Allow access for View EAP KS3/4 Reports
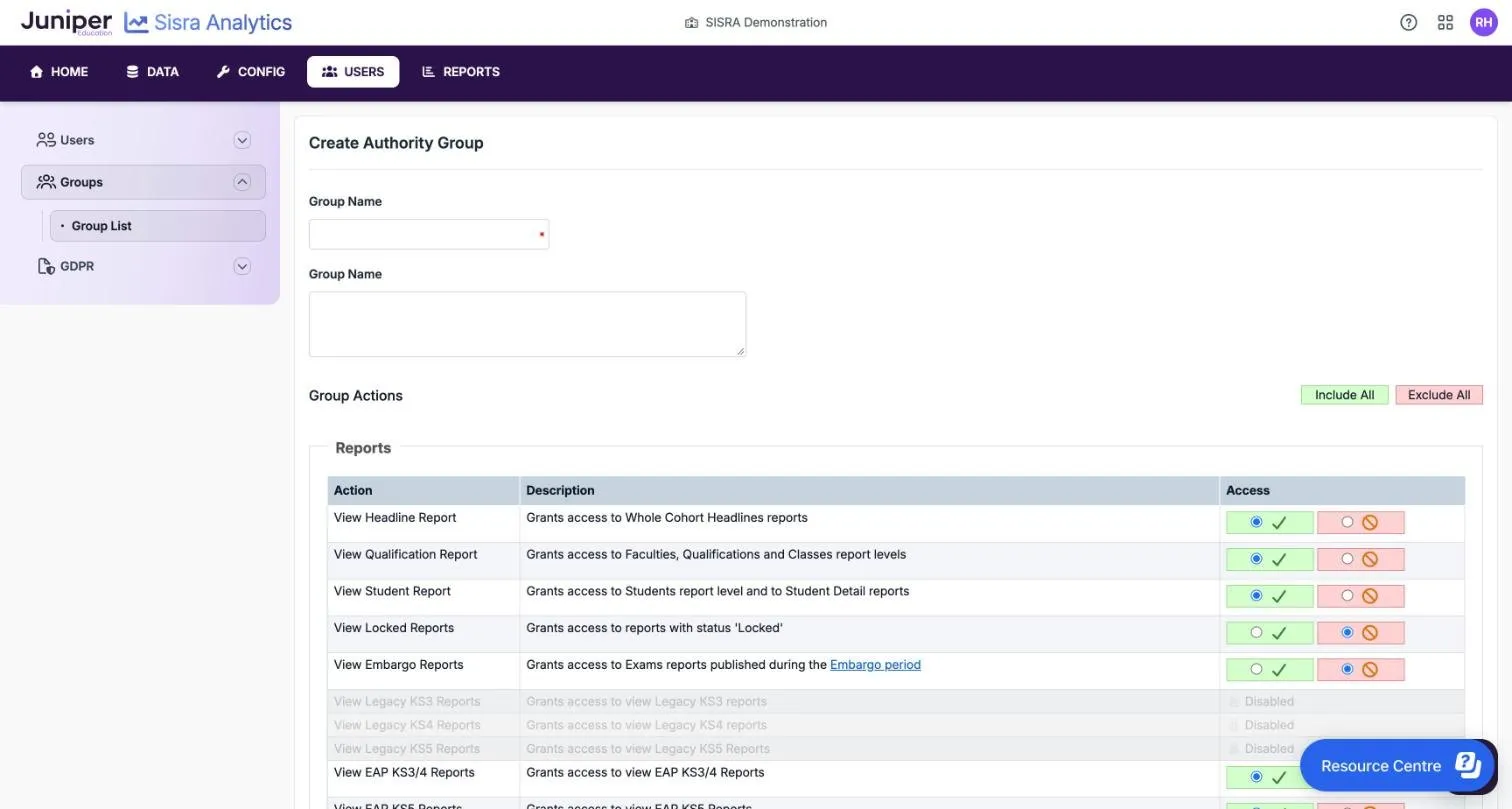Viewport: 1512px width, 809px height. pyautogui.click(x=1256, y=777)
